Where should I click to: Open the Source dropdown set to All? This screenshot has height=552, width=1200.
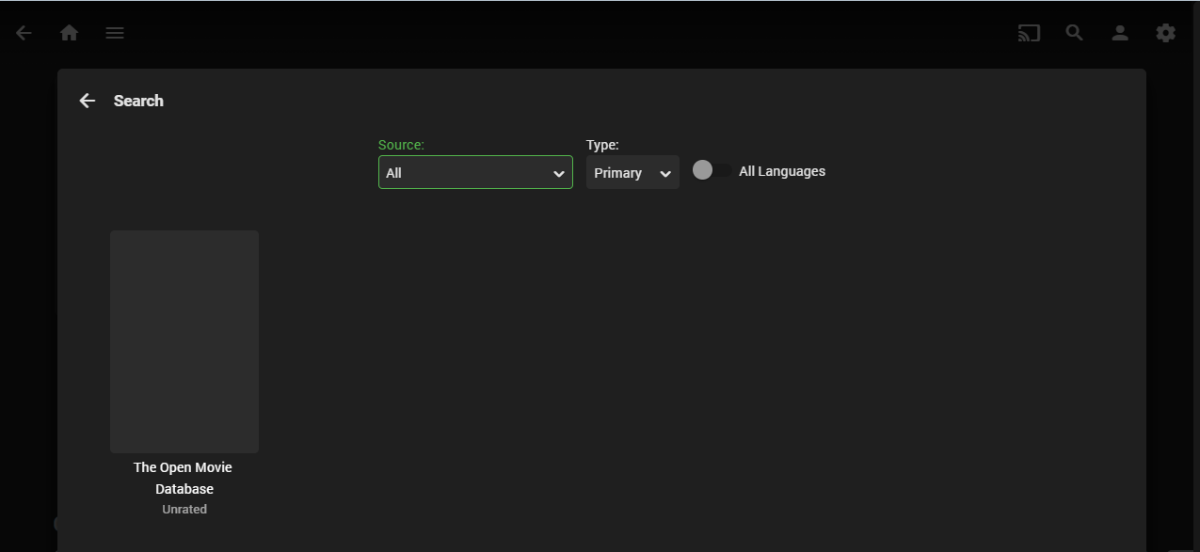pyautogui.click(x=465, y=172)
